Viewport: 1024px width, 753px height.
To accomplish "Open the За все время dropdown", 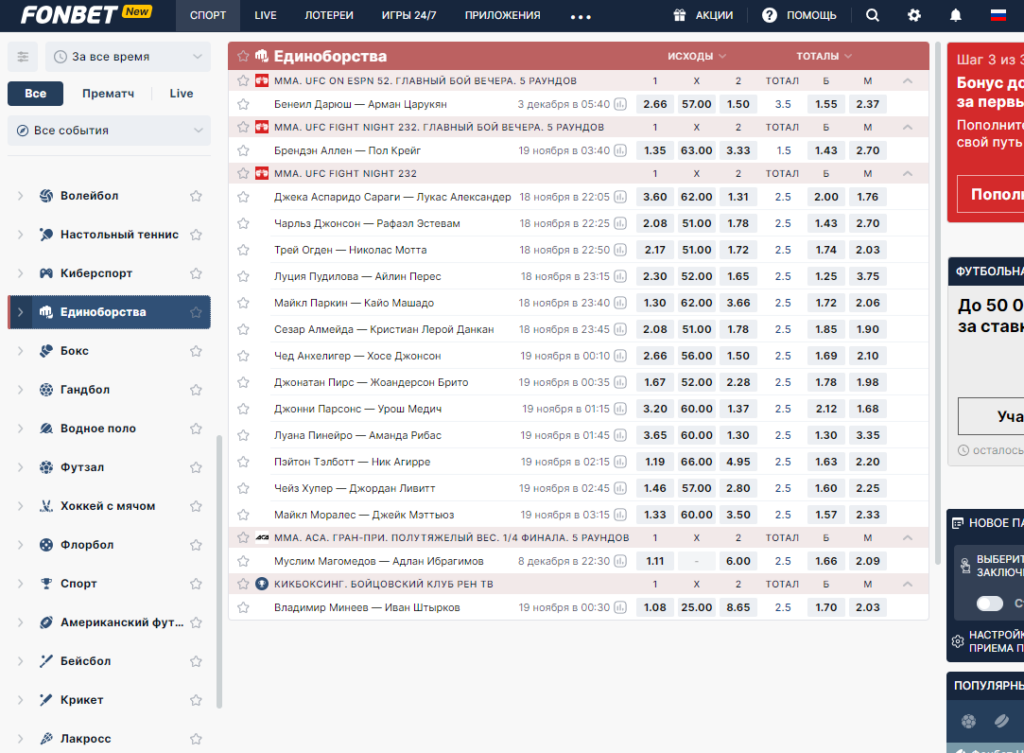I will tap(128, 57).
